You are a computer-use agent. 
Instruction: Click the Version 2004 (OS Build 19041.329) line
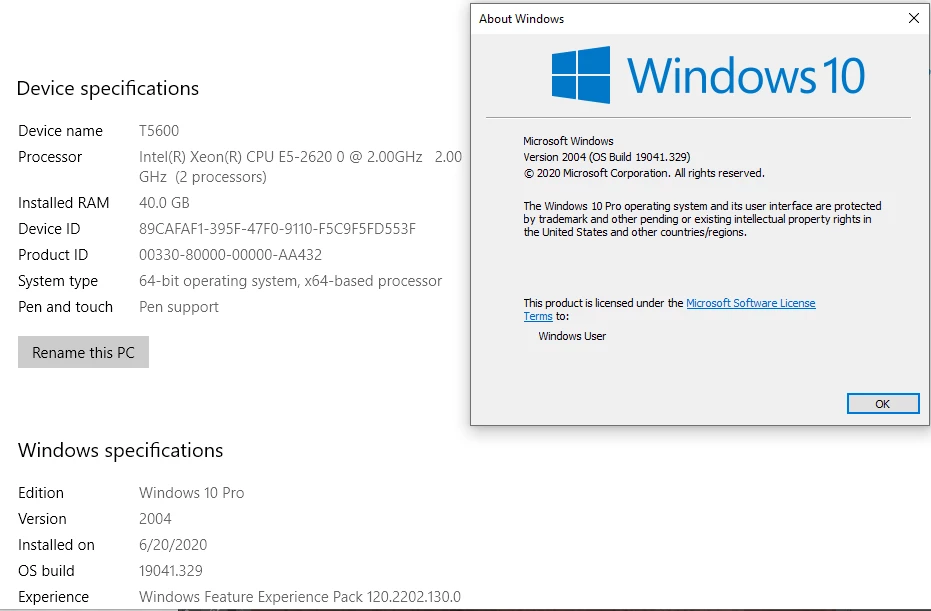click(606, 157)
